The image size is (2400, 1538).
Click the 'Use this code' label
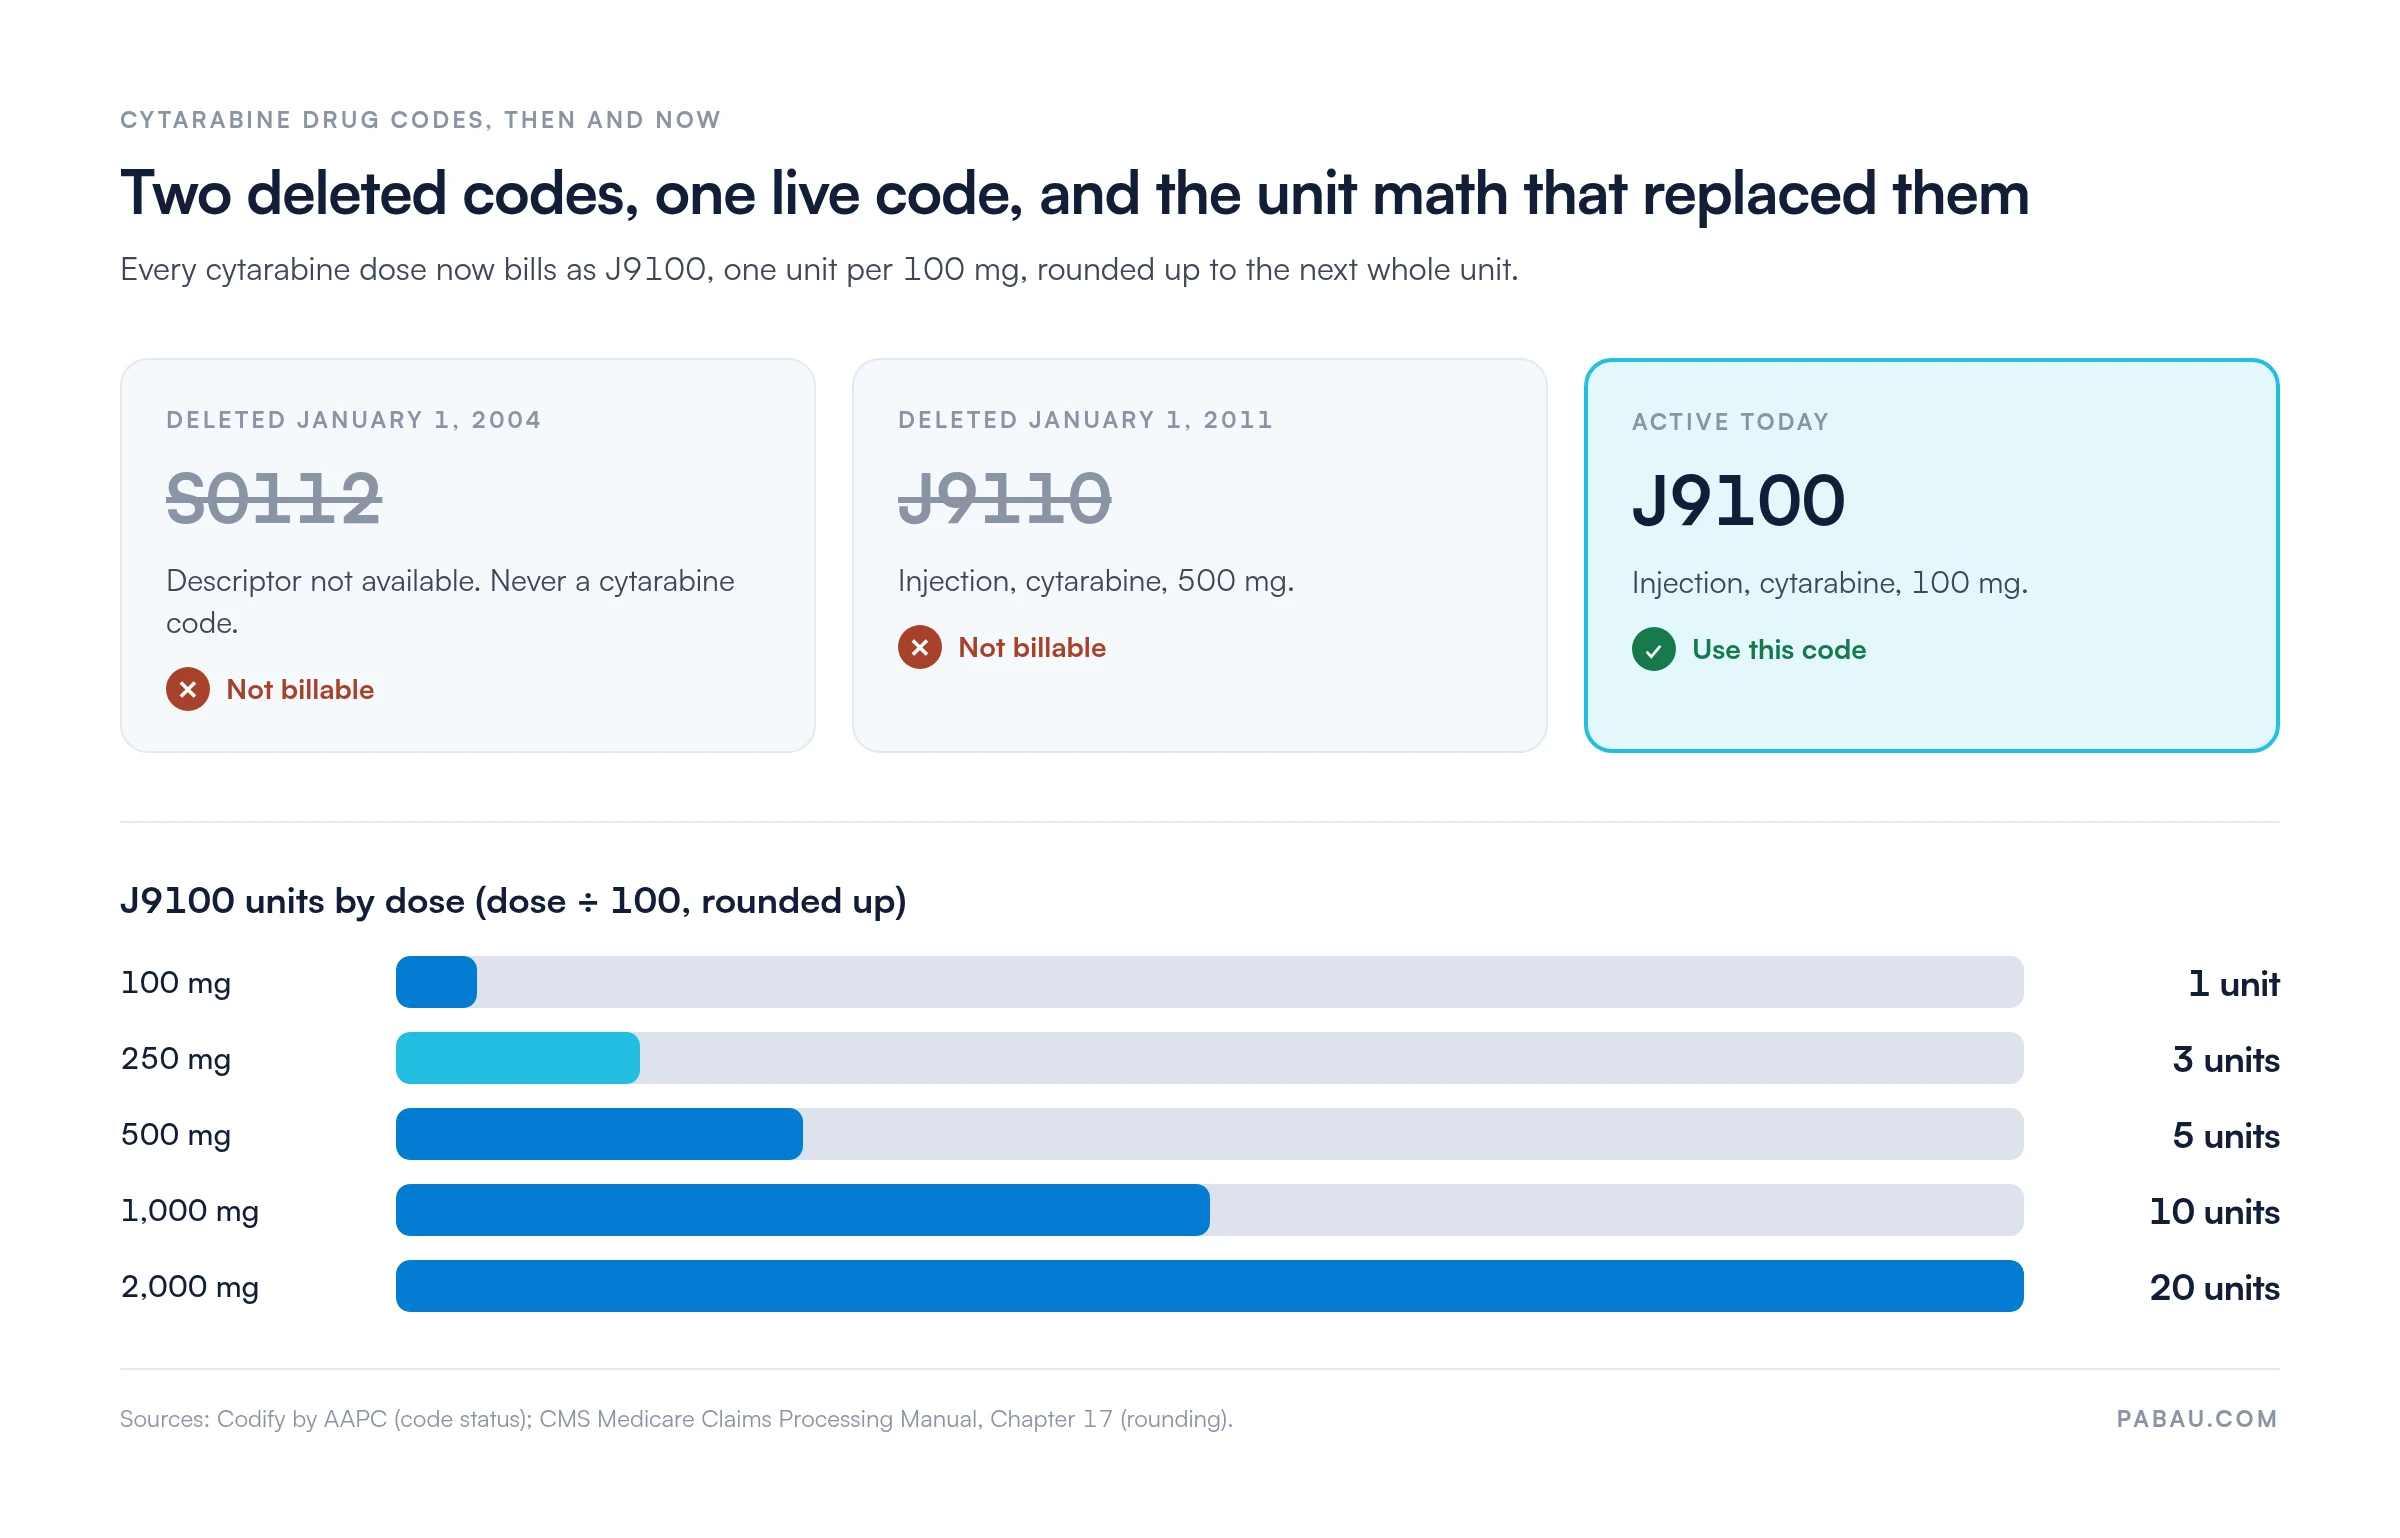click(x=1779, y=649)
